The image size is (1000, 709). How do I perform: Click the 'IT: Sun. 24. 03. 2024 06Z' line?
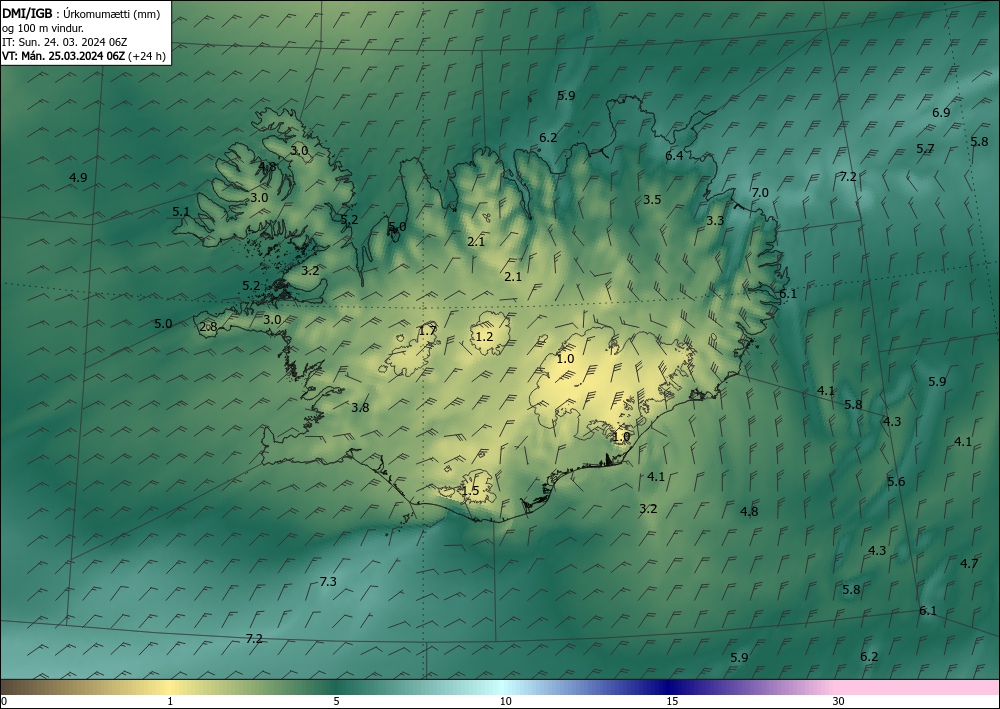[x=65, y=42]
